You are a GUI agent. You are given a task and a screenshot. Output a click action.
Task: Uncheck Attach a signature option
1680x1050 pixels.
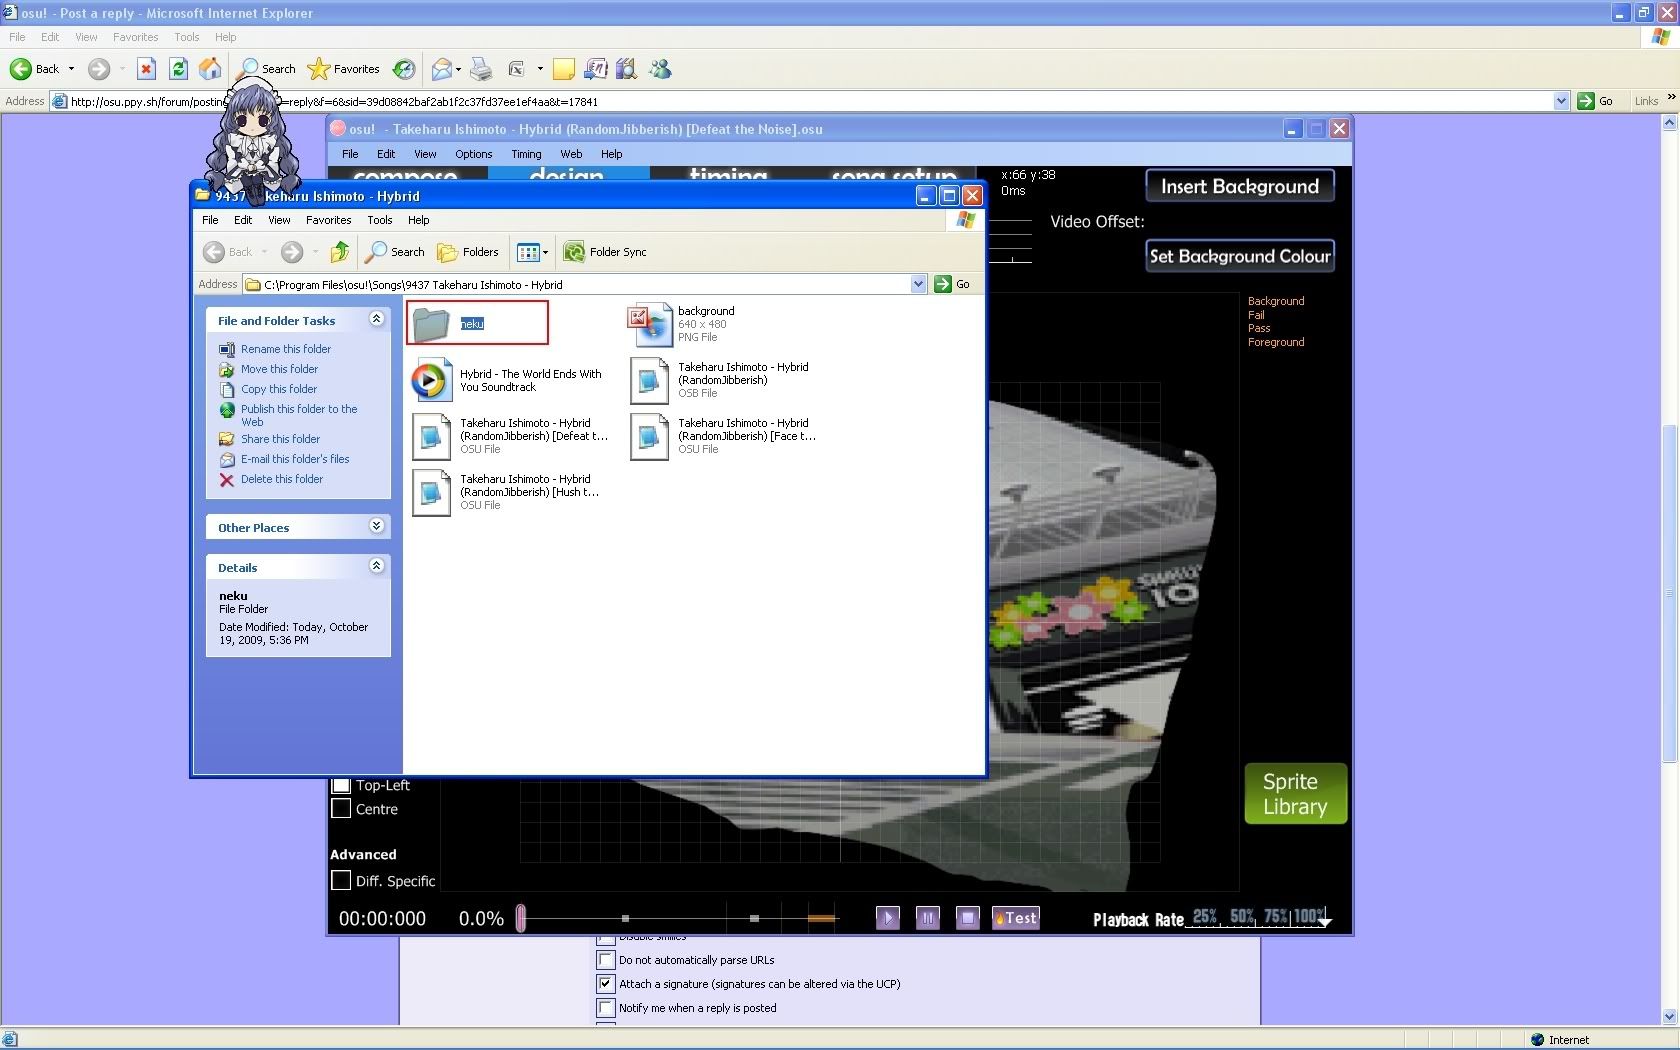point(605,984)
